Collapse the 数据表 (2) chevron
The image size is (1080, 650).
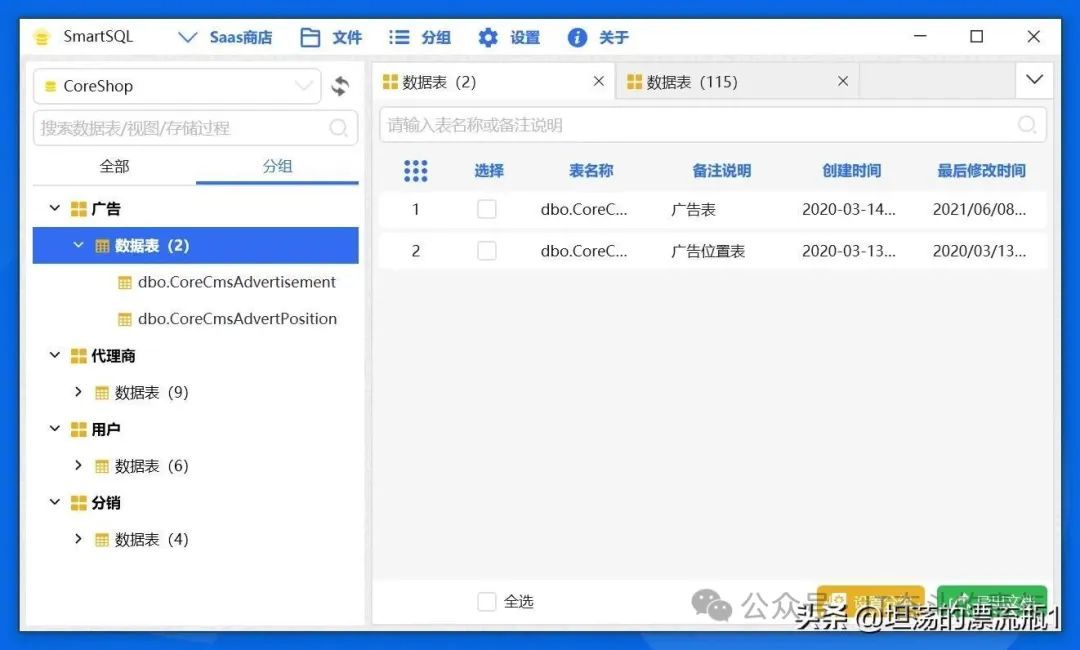pyautogui.click(x=79, y=245)
